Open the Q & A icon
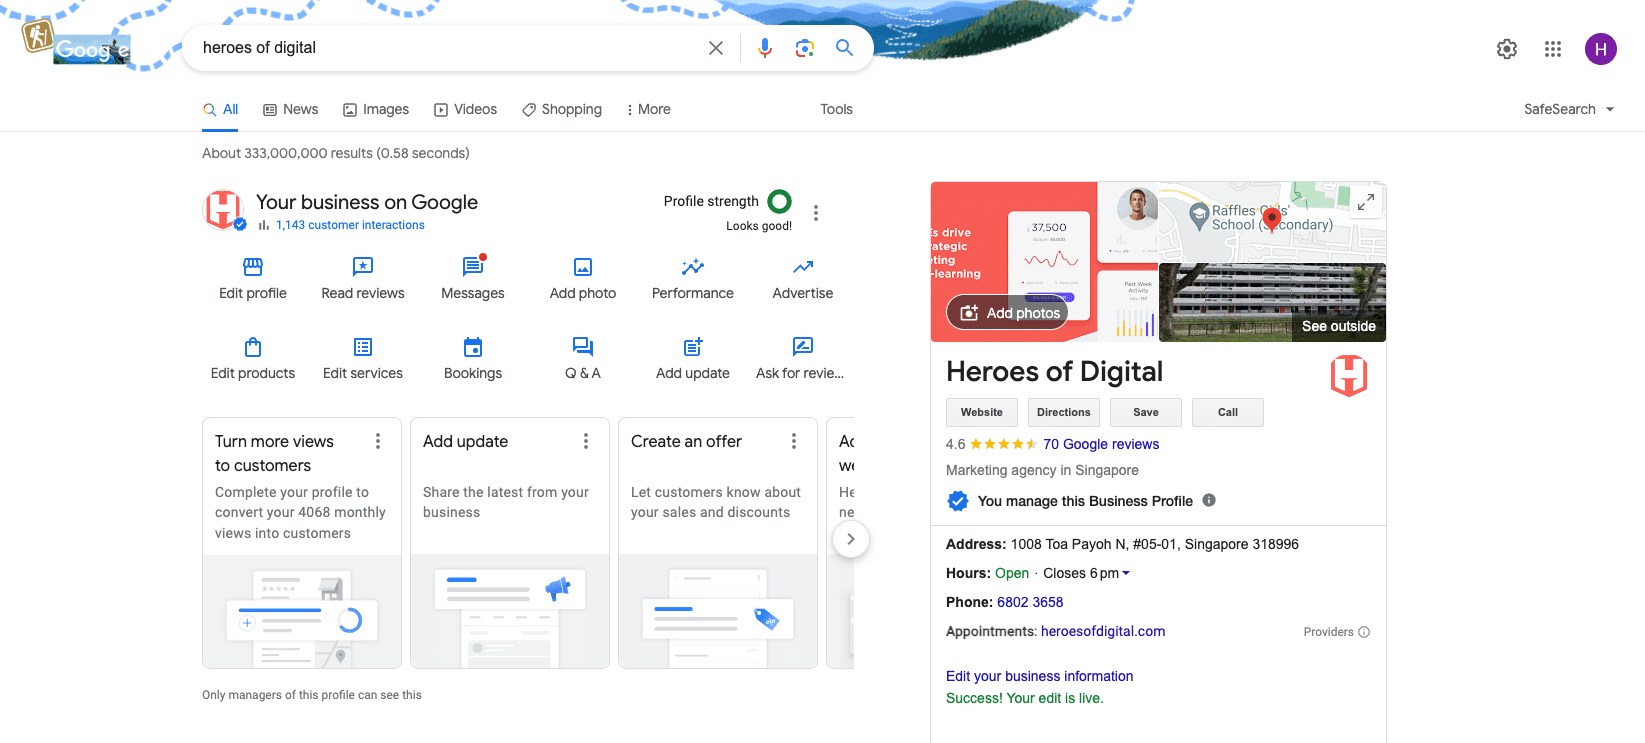Image resolution: width=1645 pixels, height=743 pixels. point(583,347)
